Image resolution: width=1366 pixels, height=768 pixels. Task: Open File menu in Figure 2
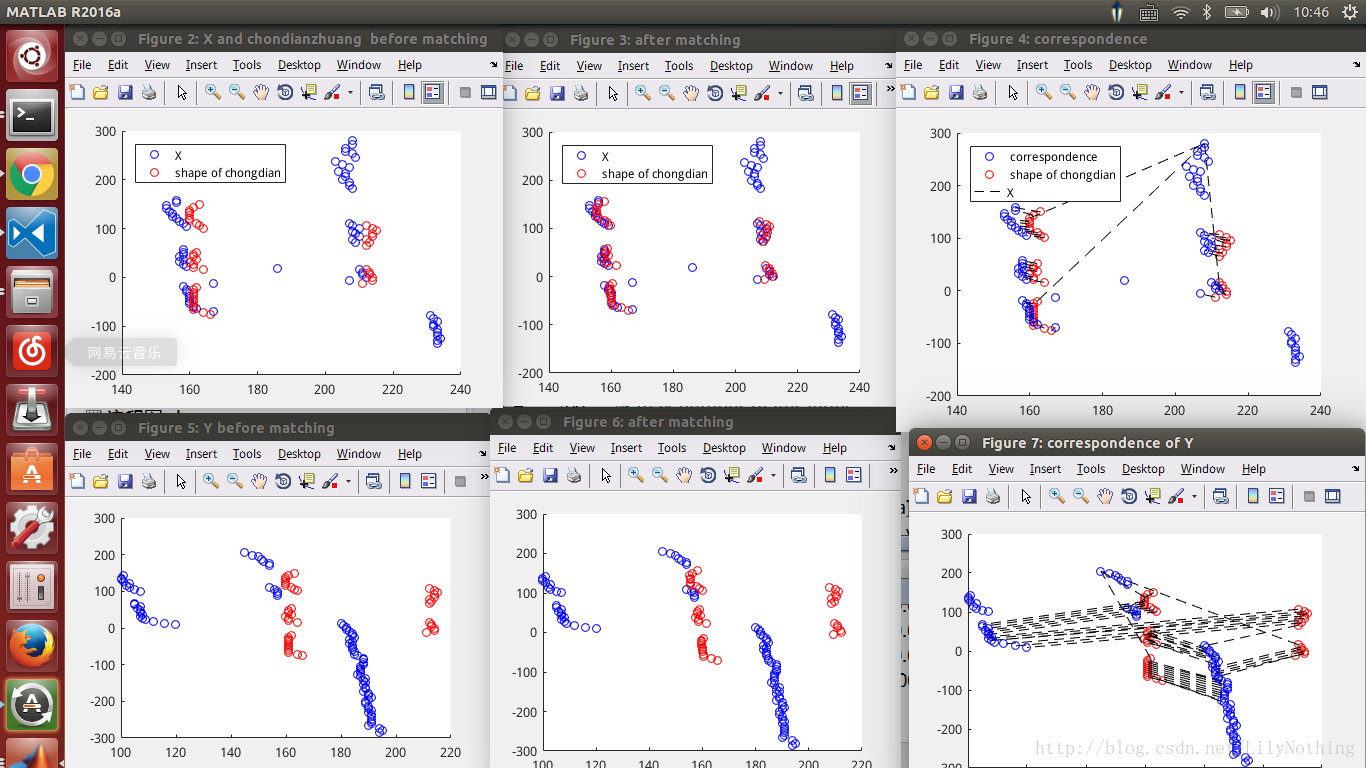tap(82, 65)
